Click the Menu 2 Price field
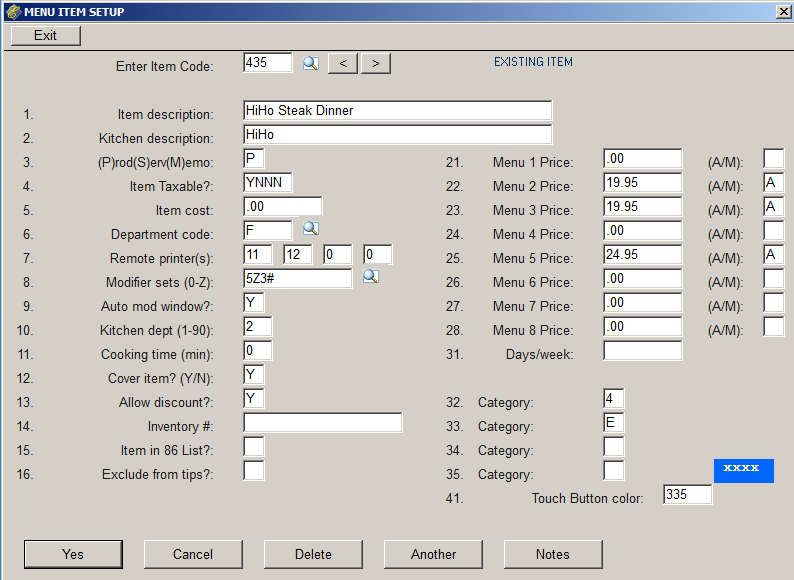The image size is (794, 580). (643, 182)
